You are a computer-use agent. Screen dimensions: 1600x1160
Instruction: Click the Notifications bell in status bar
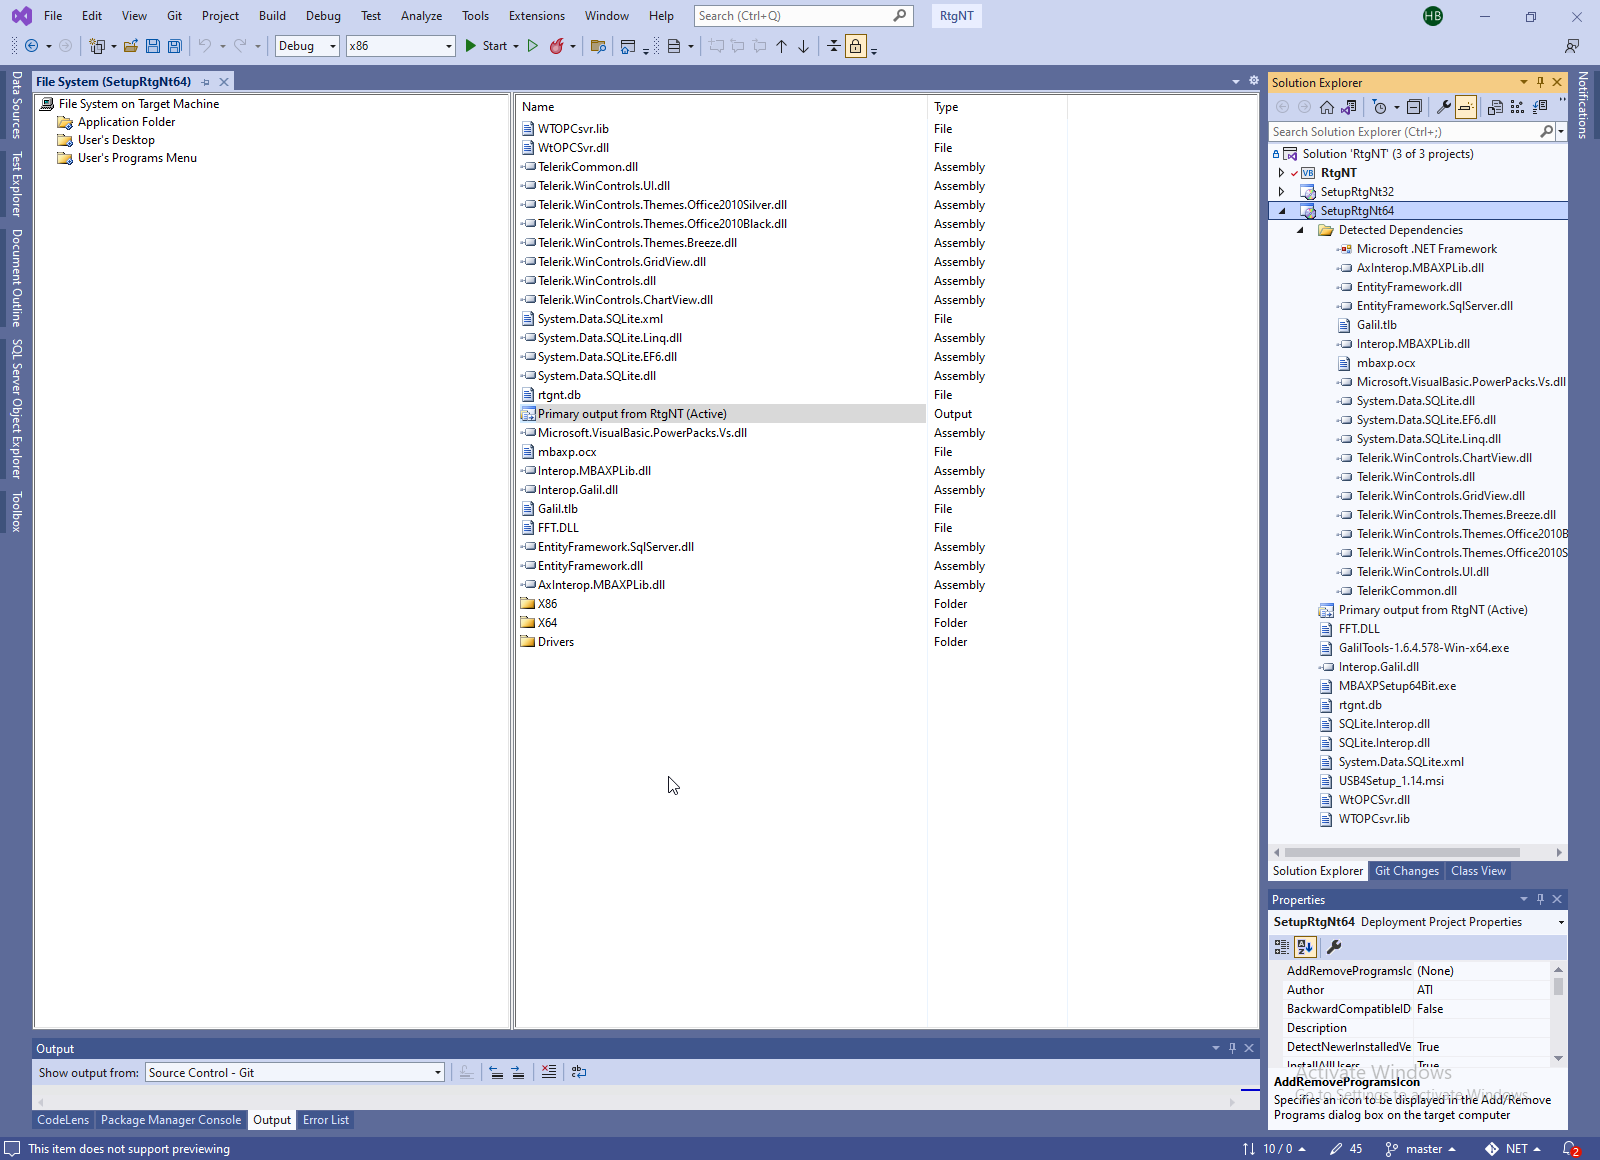pyautogui.click(x=1570, y=1149)
